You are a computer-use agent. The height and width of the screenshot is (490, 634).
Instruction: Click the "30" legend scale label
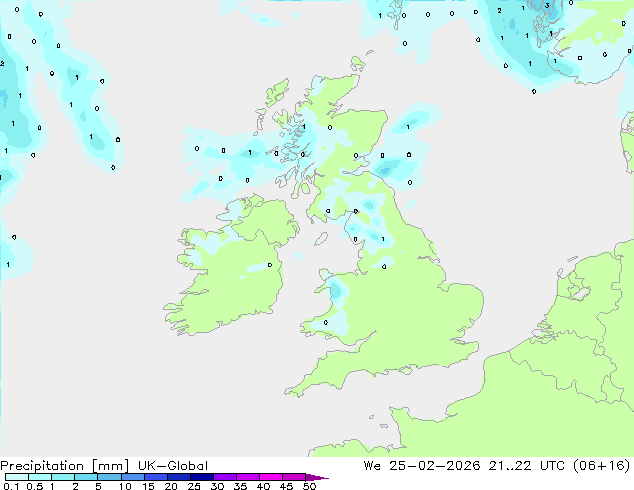coord(217,486)
